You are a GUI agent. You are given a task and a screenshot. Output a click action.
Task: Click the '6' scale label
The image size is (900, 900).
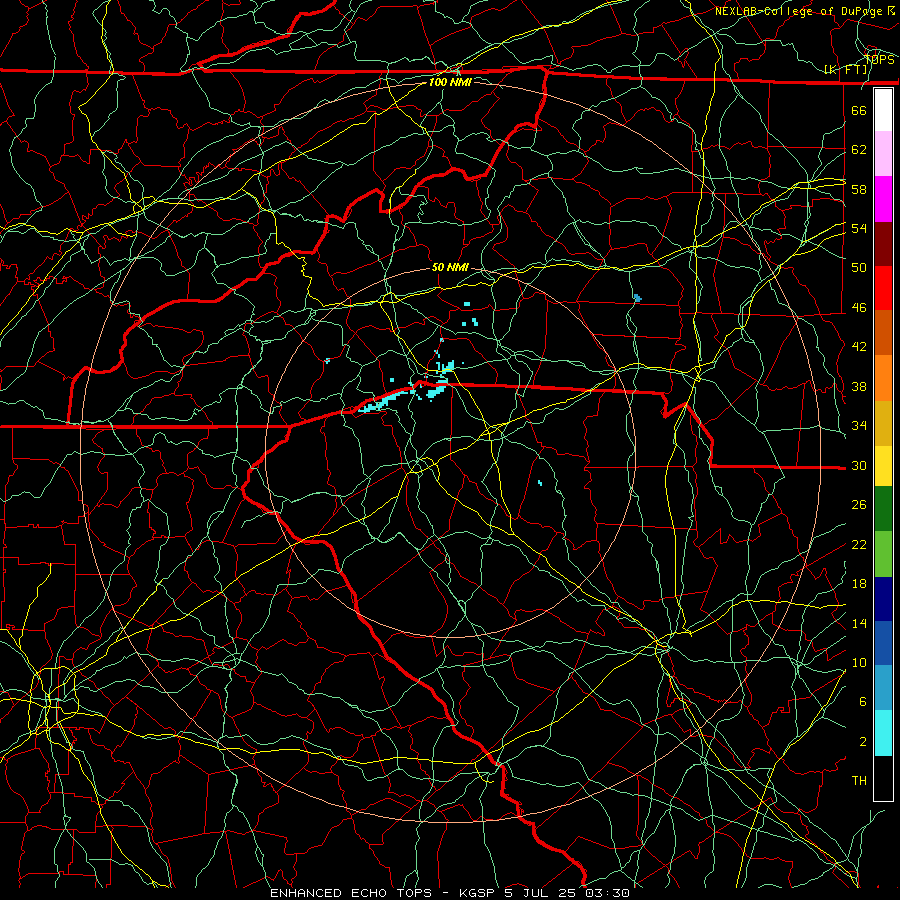[863, 702]
